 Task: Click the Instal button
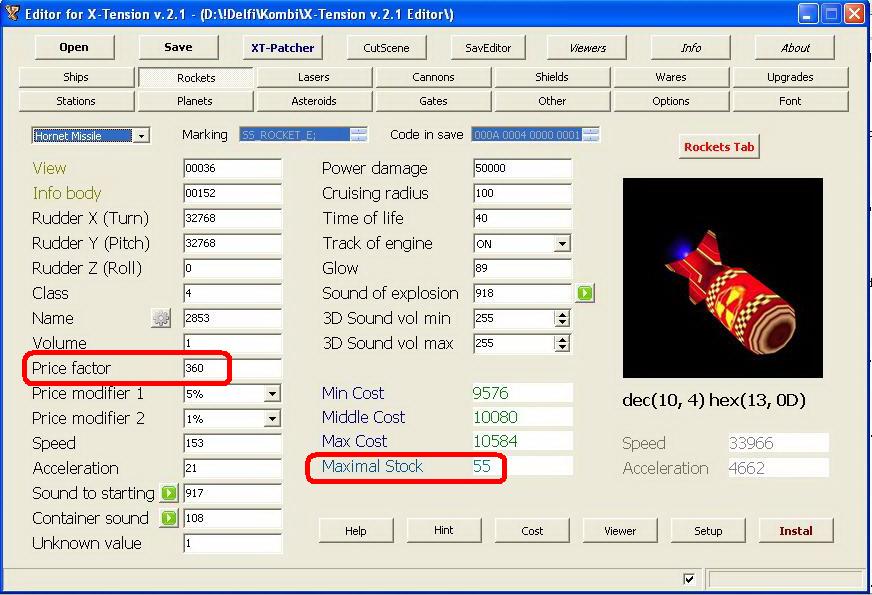coord(795,531)
